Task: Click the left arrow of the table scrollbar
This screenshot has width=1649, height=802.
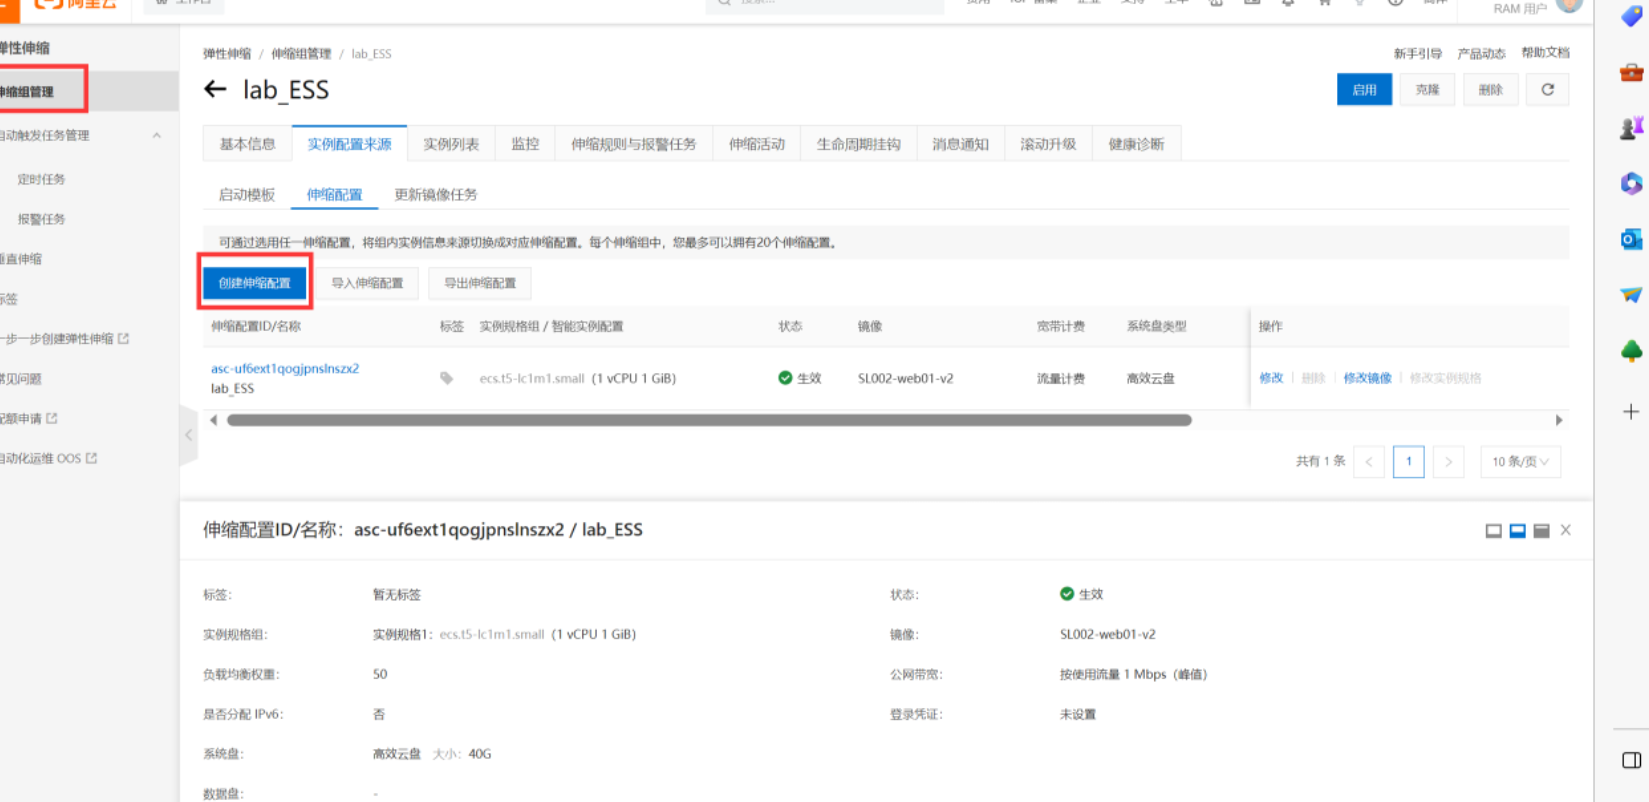Action: click(213, 420)
